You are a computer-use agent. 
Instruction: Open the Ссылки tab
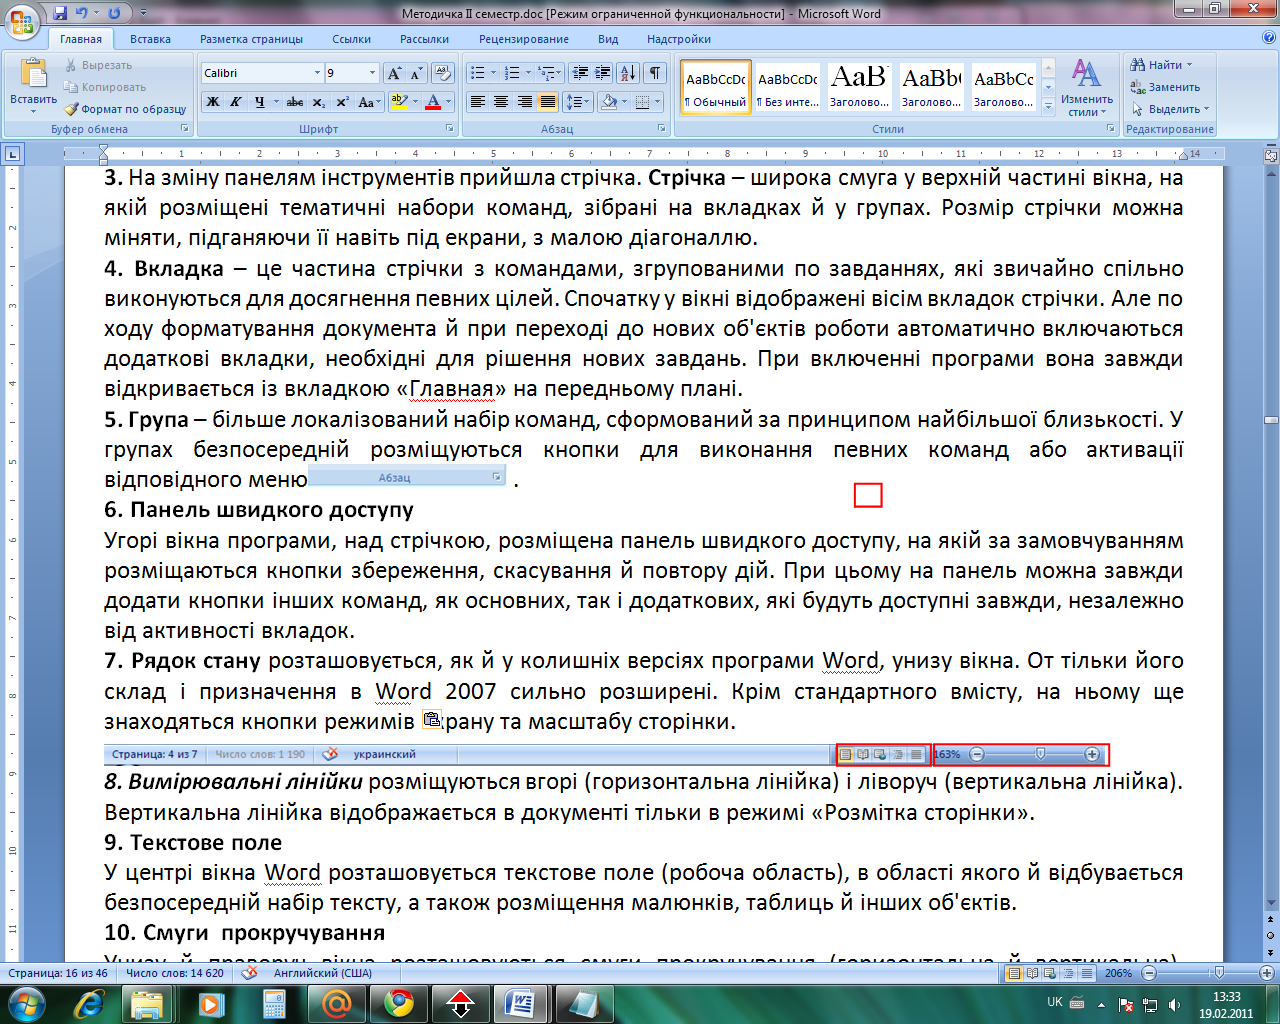tap(351, 39)
